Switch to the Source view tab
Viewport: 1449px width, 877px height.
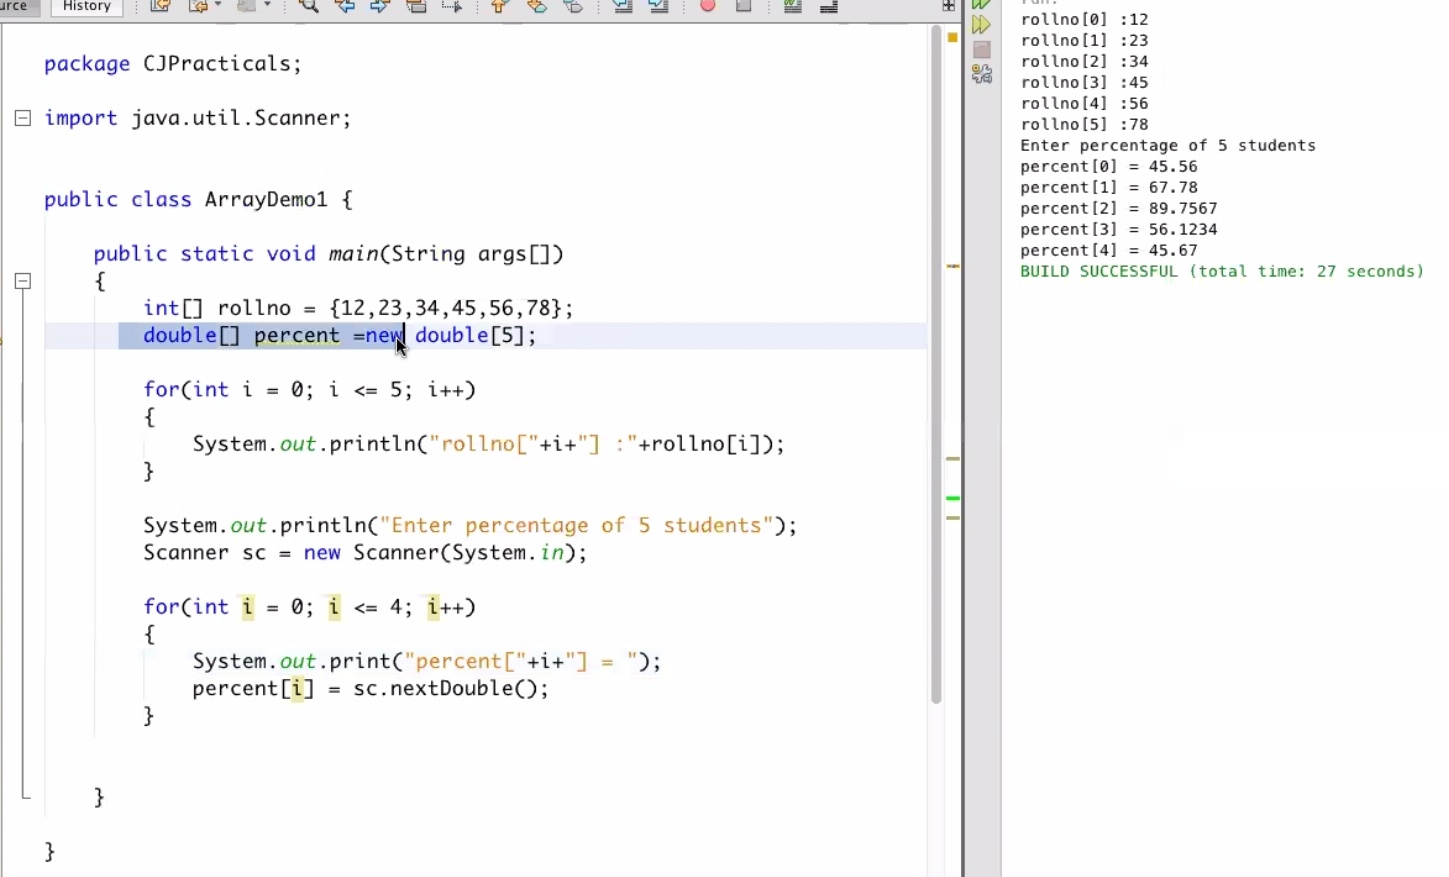coord(16,7)
